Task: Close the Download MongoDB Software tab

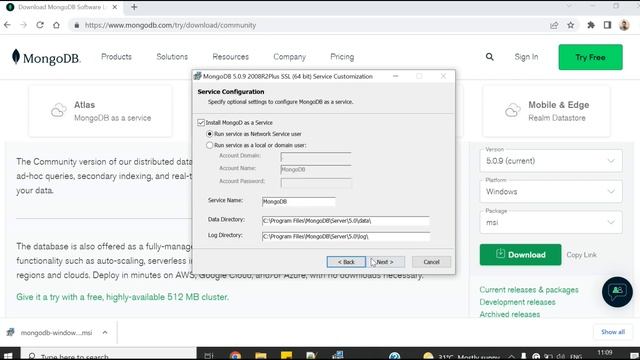Action: (x=115, y=7)
